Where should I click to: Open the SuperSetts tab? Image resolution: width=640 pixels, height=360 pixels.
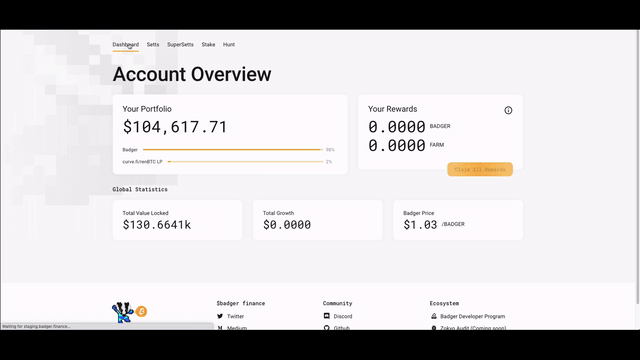pyautogui.click(x=180, y=44)
